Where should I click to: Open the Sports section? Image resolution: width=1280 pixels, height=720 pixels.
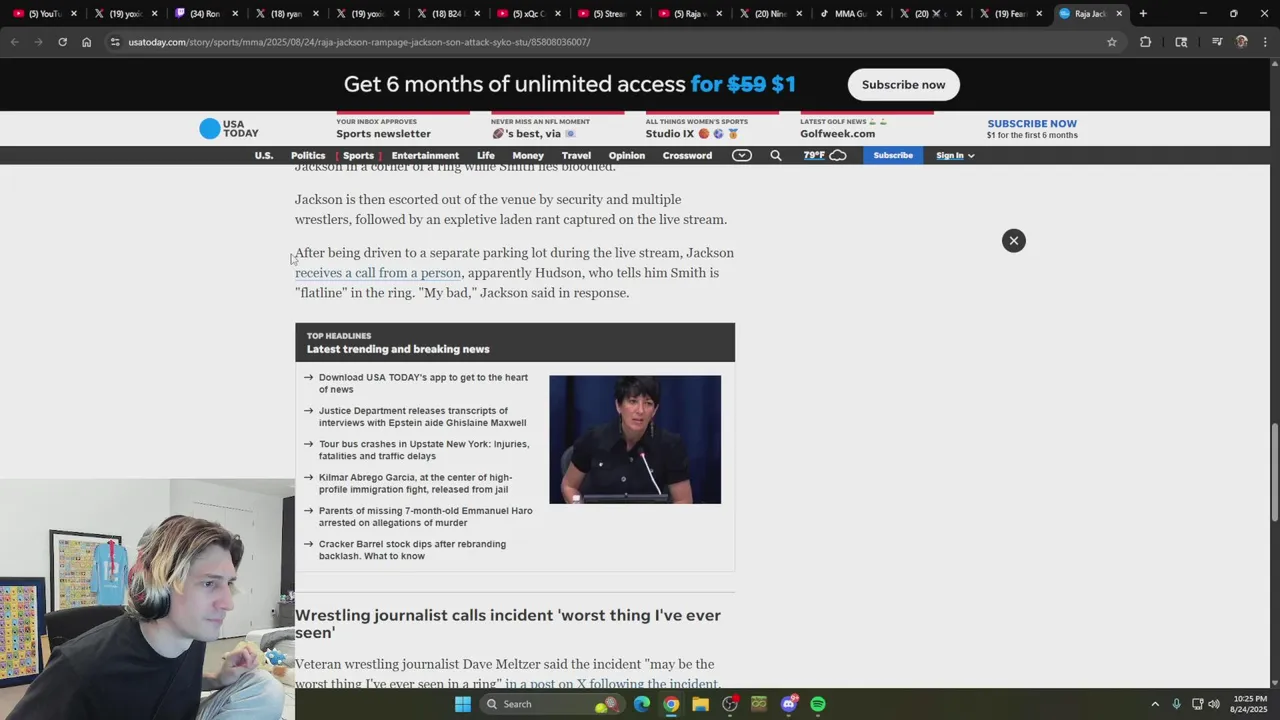[x=358, y=155]
